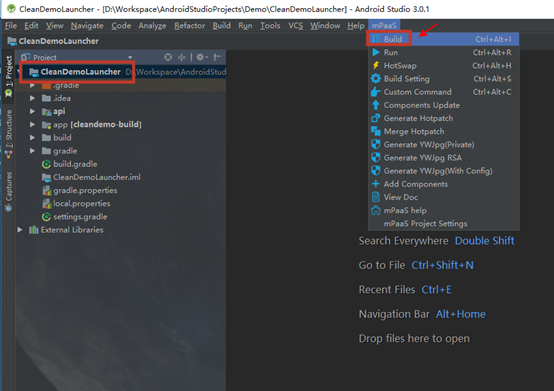Screen dimensions: 554x391
Task: Click the Custom Command hand icon
Action: 376,92
